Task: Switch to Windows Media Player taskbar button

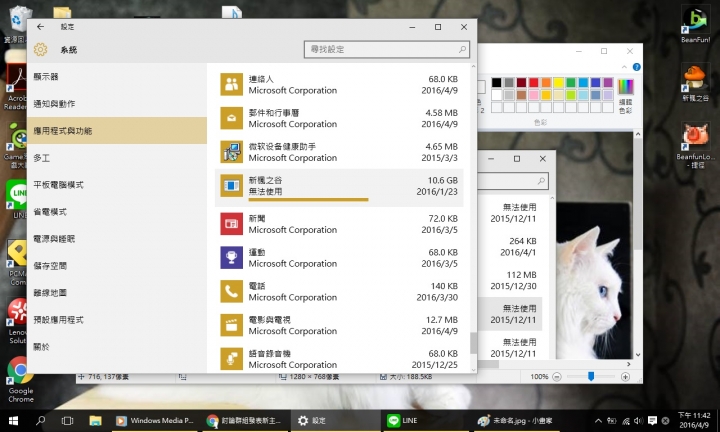Action: pos(155,421)
